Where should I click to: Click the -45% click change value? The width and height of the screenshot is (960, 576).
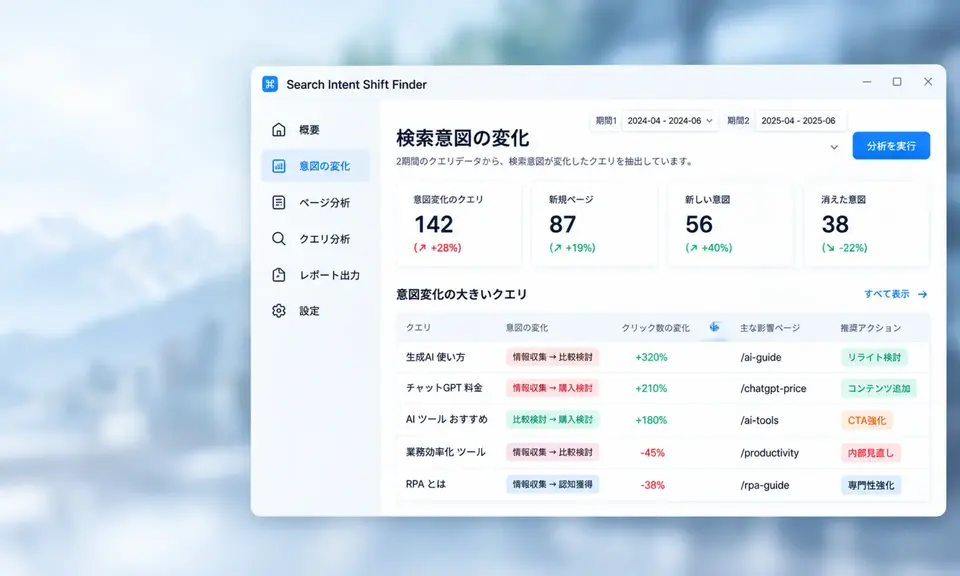tap(653, 453)
